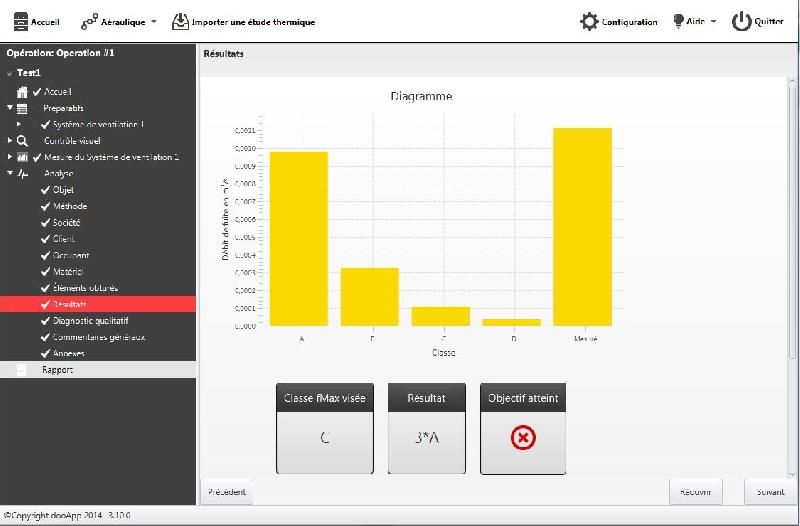Screen dimensions: 800x526
Task: Click the checkmark beside Diagnostic qualitatif
Action: click(45, 321)
